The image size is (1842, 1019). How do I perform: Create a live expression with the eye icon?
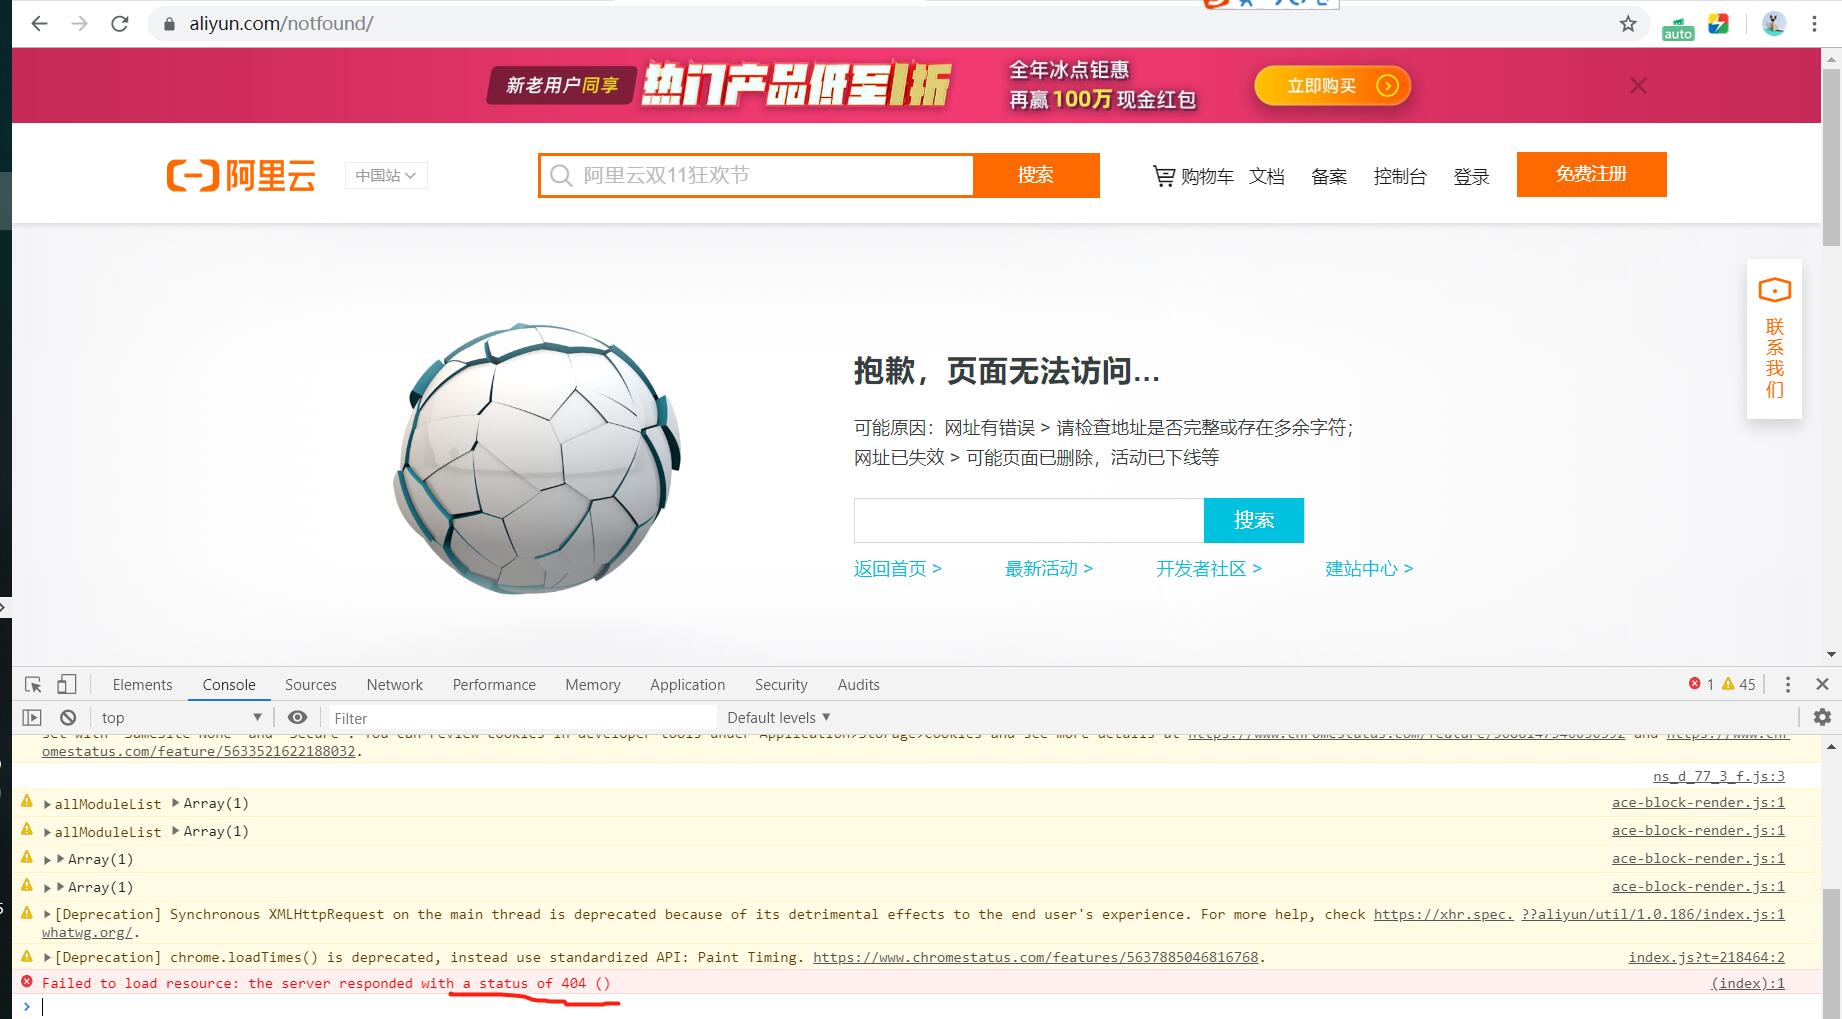297,717
